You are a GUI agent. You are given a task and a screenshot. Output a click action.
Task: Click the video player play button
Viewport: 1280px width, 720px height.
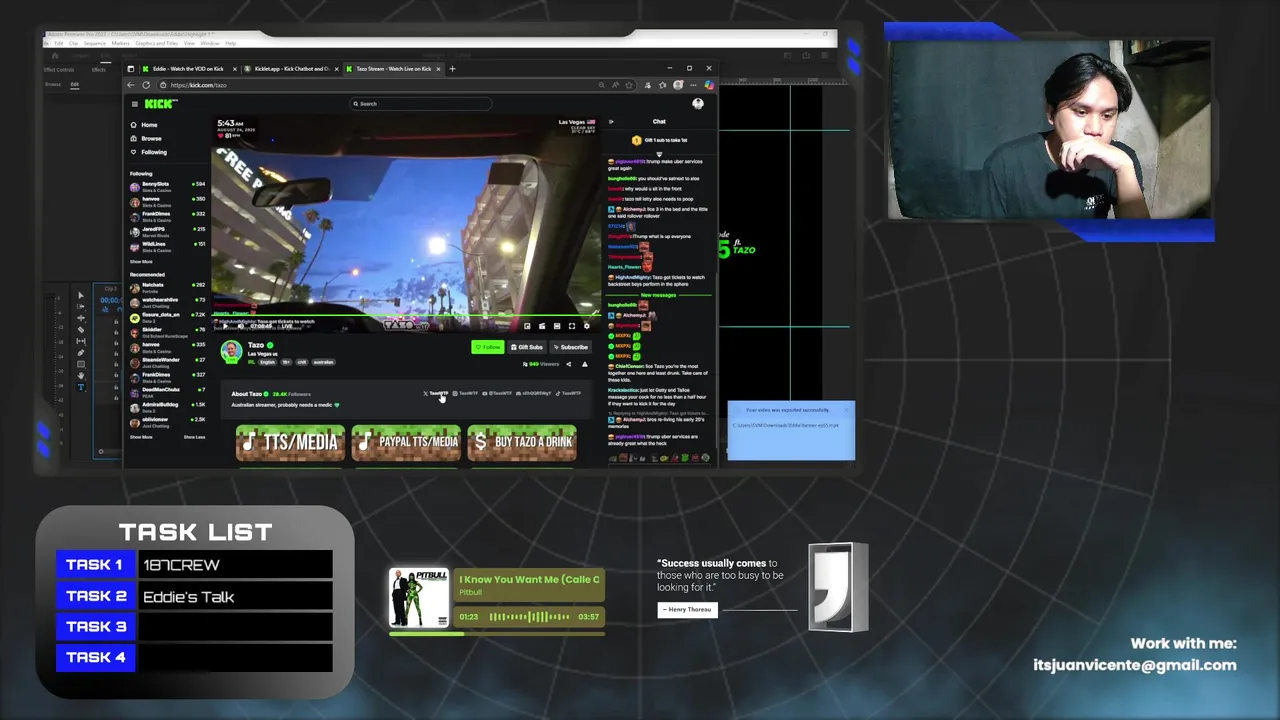click(x=225, y=326)
